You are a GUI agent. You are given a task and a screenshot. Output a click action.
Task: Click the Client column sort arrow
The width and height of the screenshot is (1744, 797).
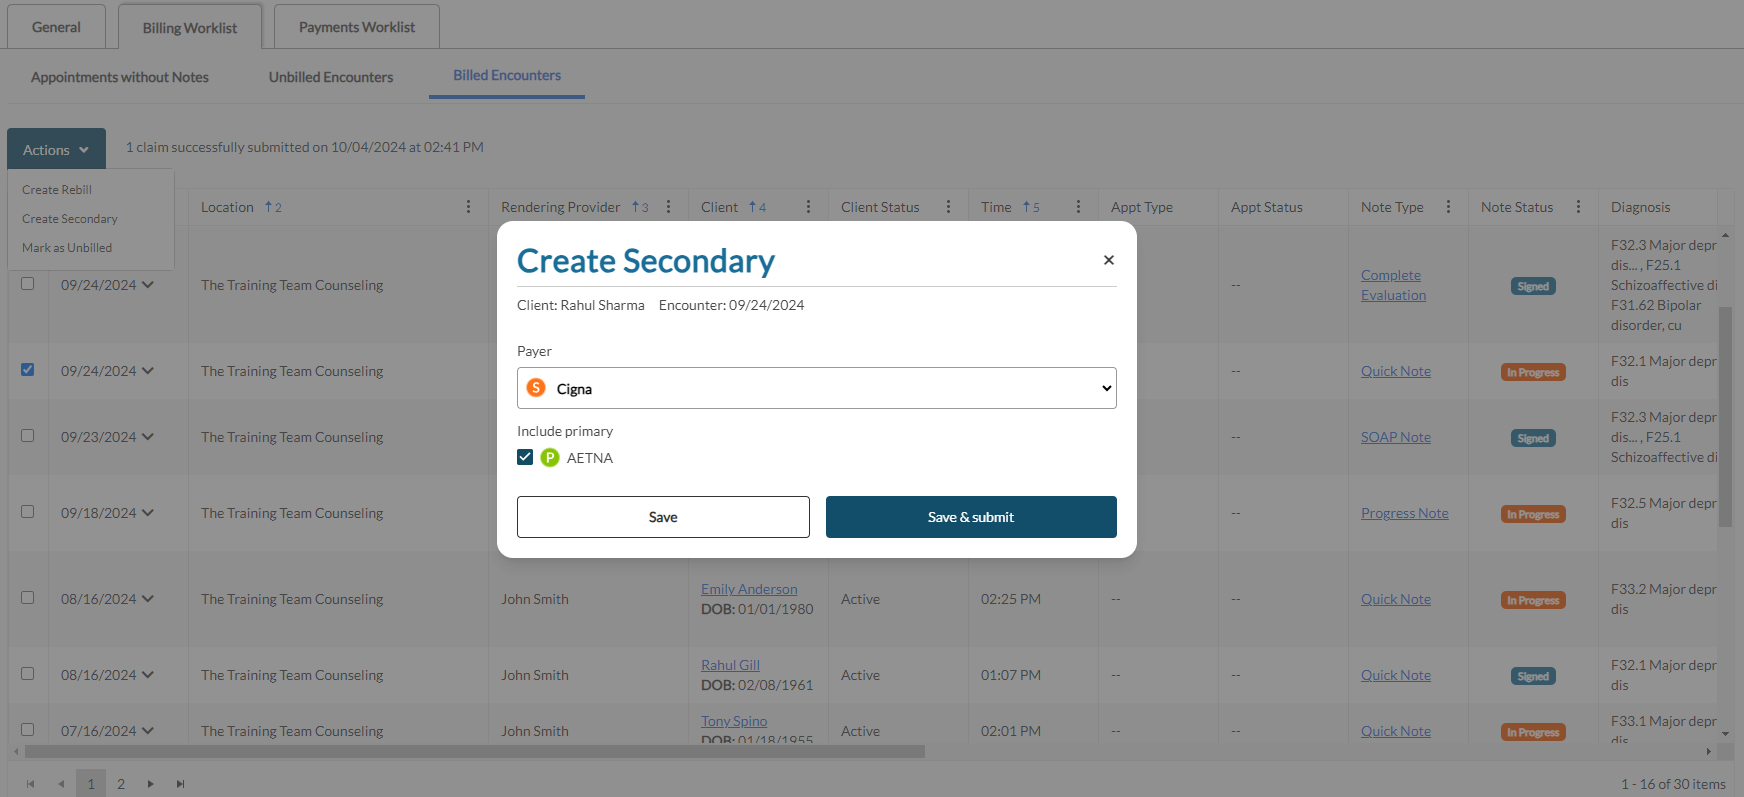tap(752, 207)
